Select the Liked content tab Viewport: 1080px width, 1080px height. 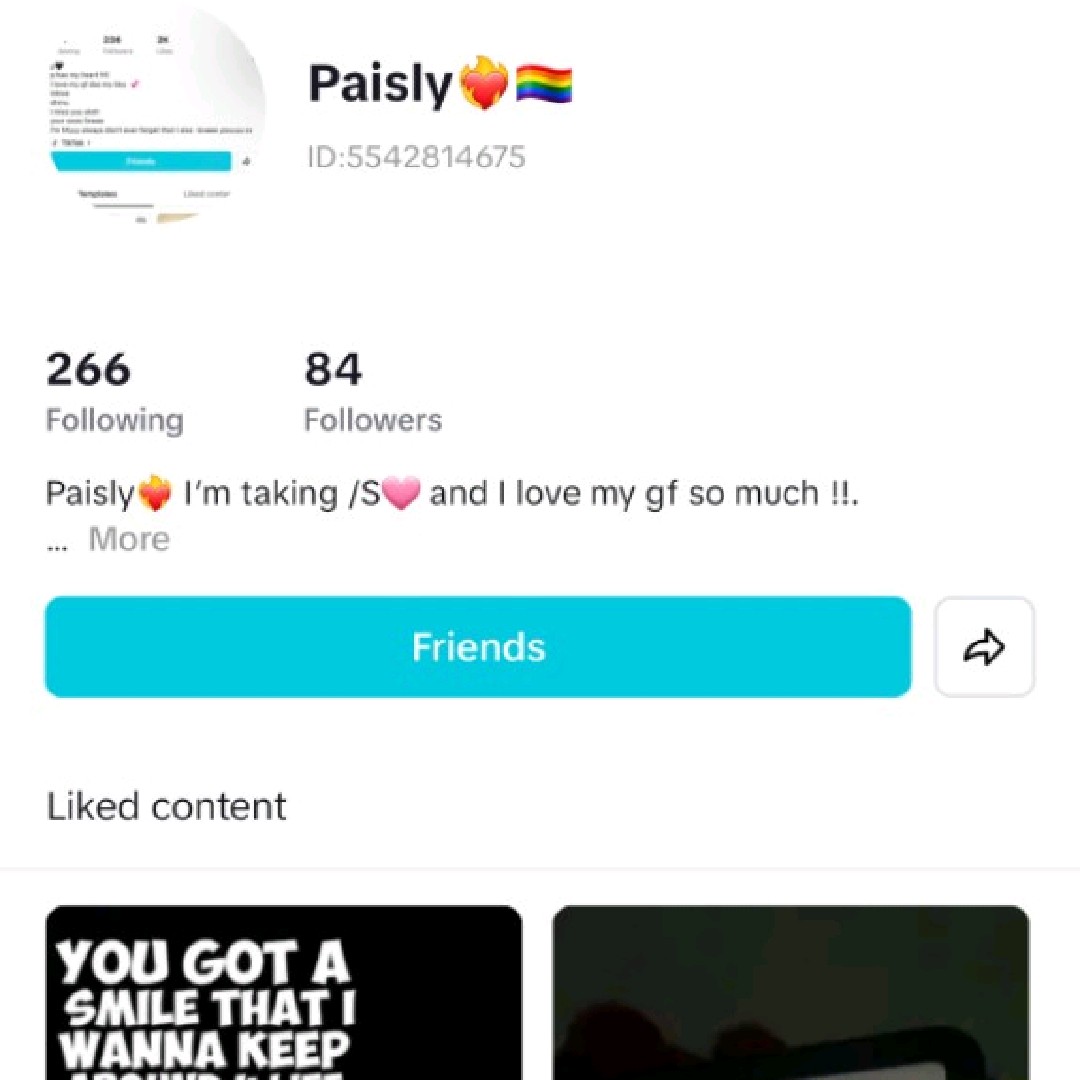click(x=166, y=806)
